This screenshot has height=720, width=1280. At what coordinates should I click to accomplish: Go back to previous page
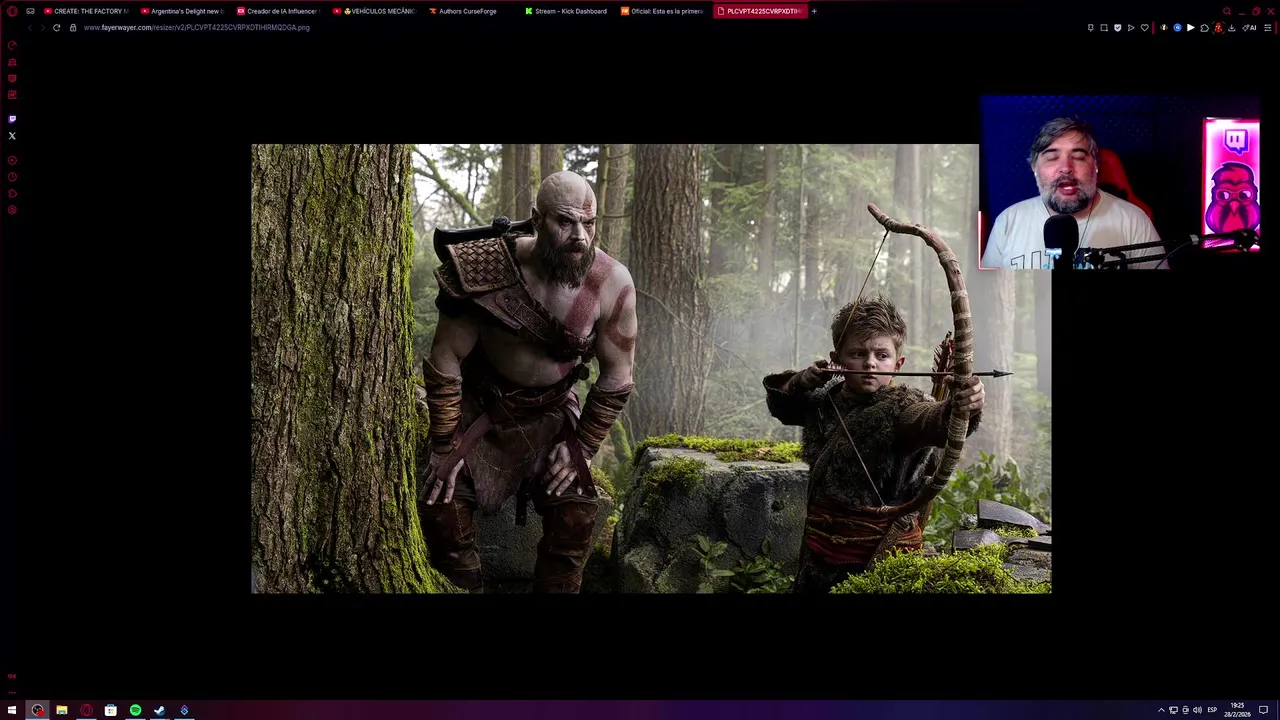(x=29, y=27)
